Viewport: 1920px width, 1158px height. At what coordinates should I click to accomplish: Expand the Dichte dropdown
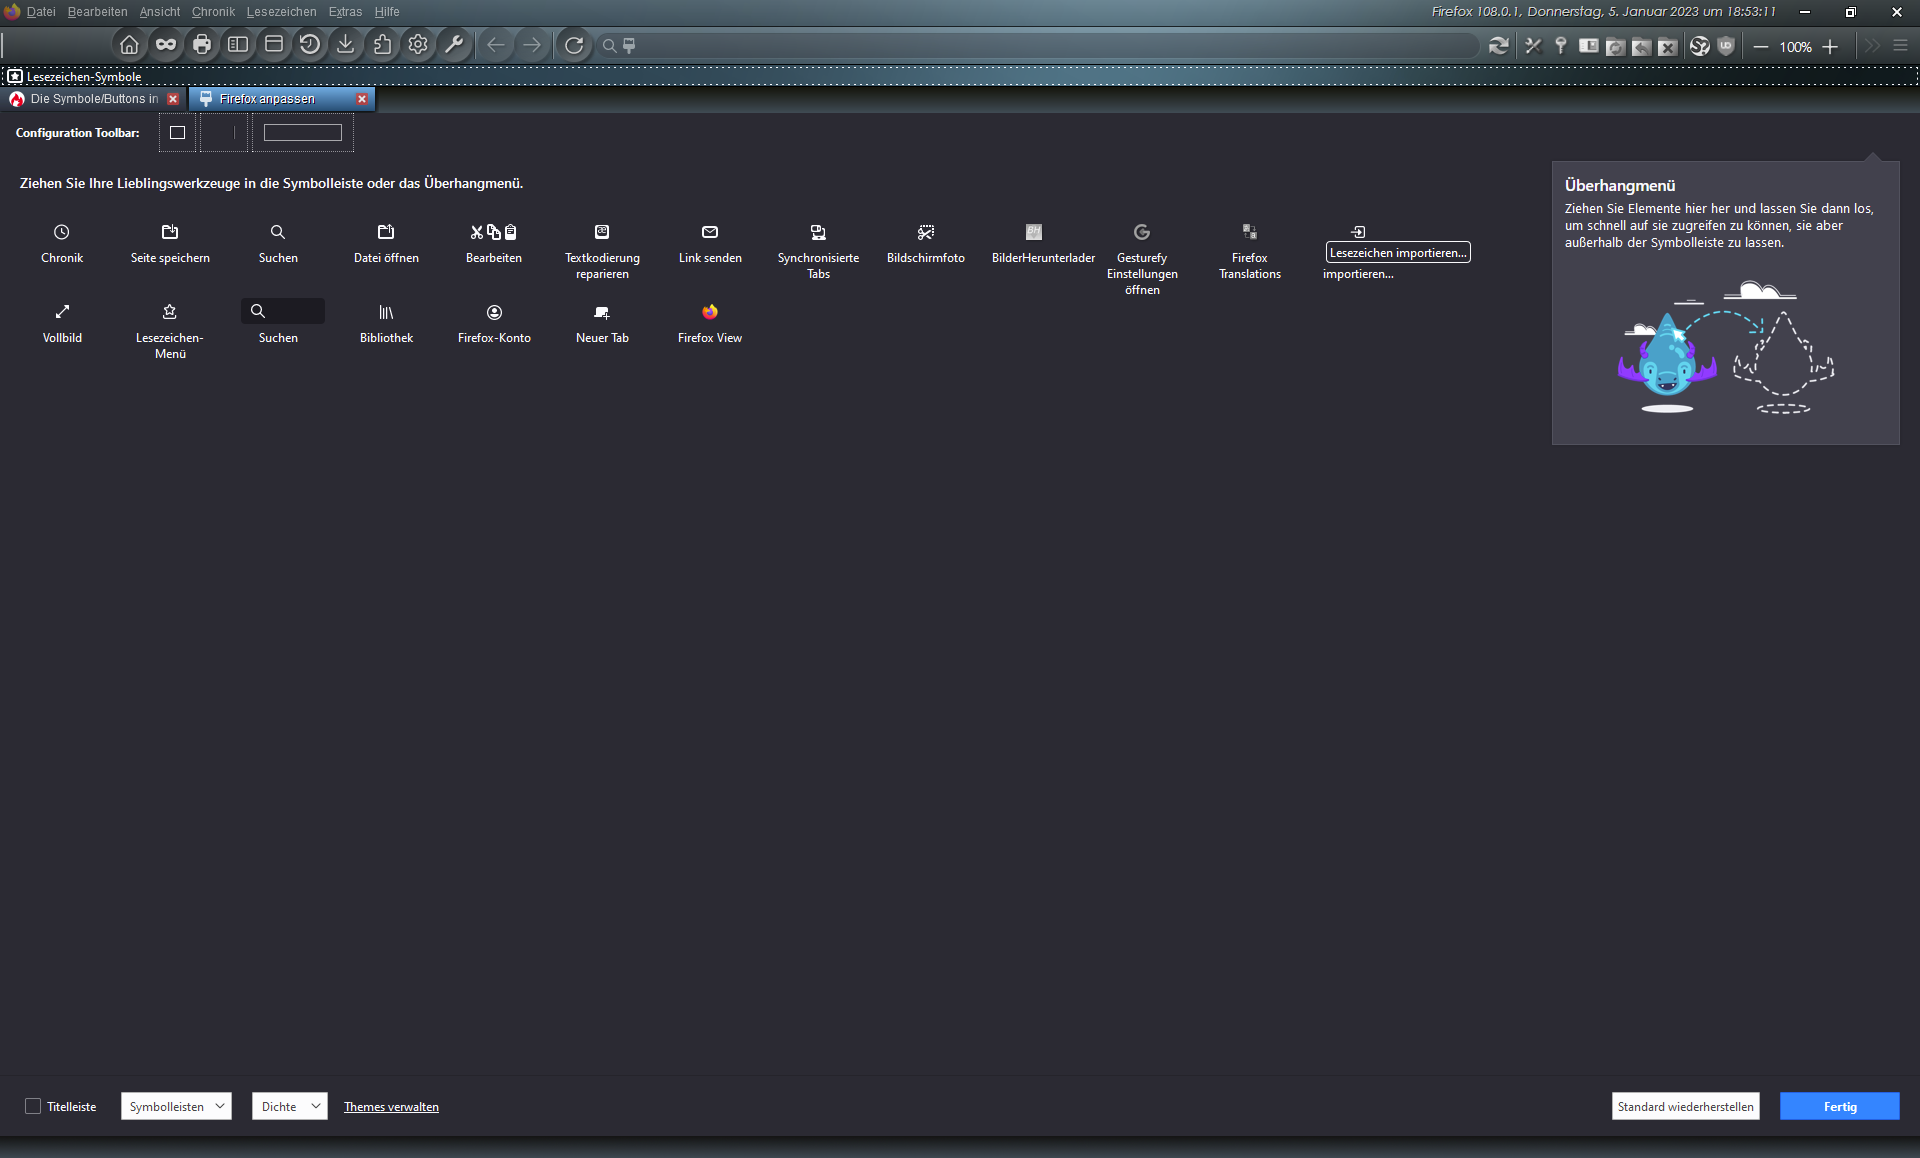click(x=290, y=1106)
